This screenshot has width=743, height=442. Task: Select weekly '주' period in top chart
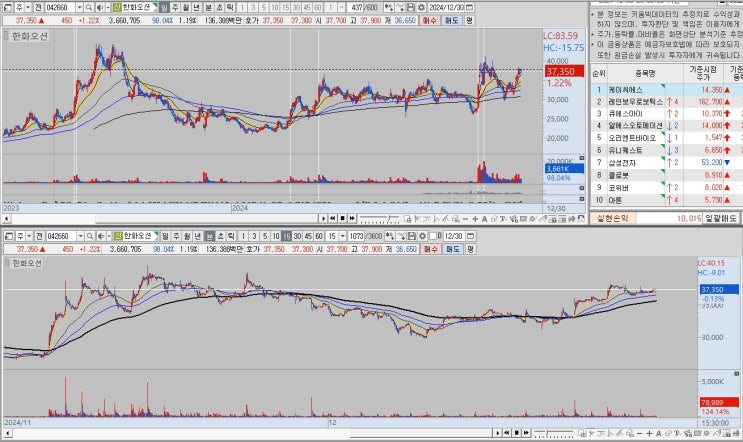click(175, 7)
